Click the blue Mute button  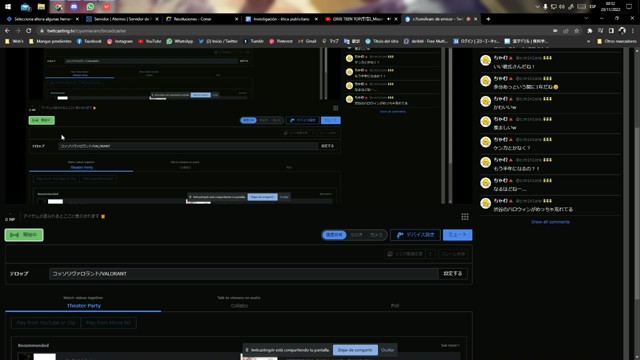458,235
